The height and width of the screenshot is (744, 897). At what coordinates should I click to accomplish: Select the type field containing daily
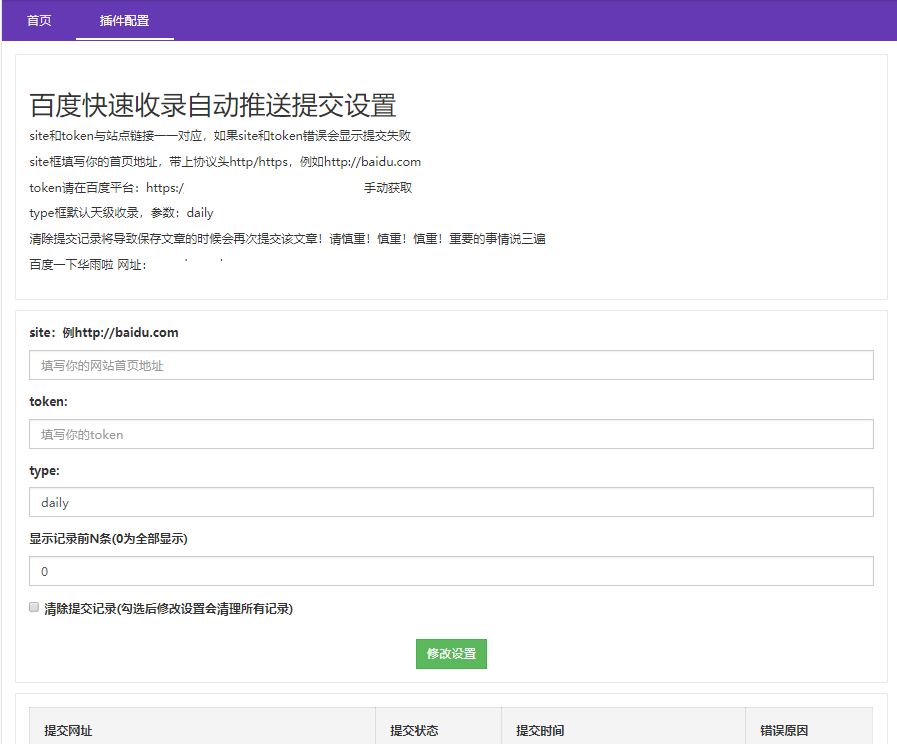[448, 502]
